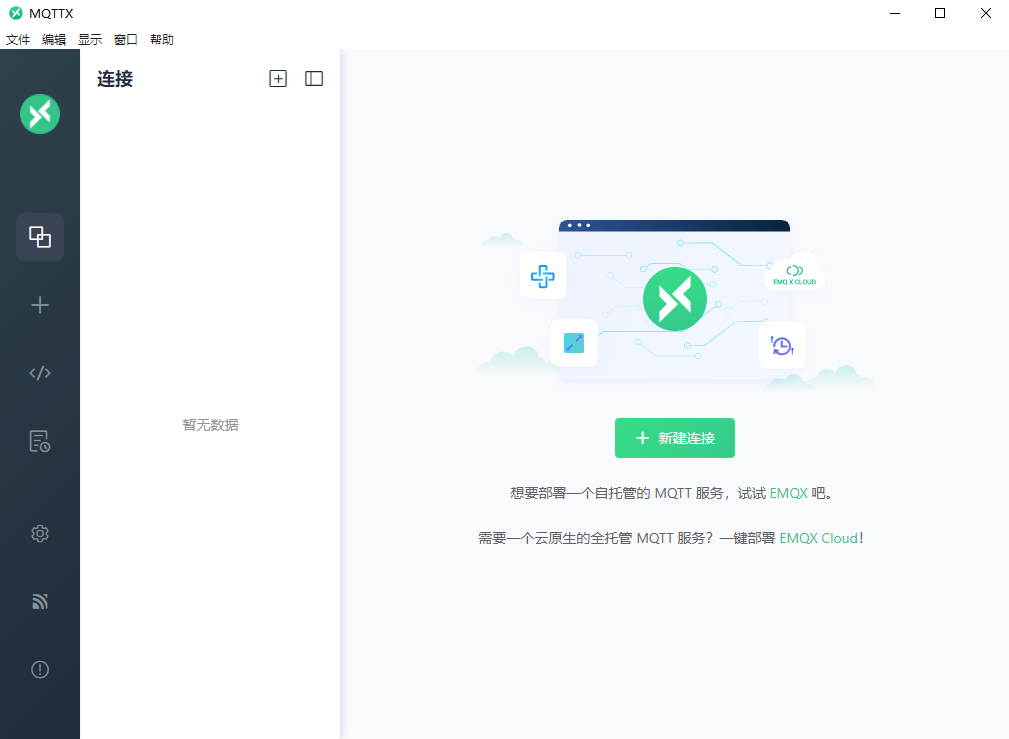Open the 帮助 menu
This screenshot has width=1009, height=739.
162,40
